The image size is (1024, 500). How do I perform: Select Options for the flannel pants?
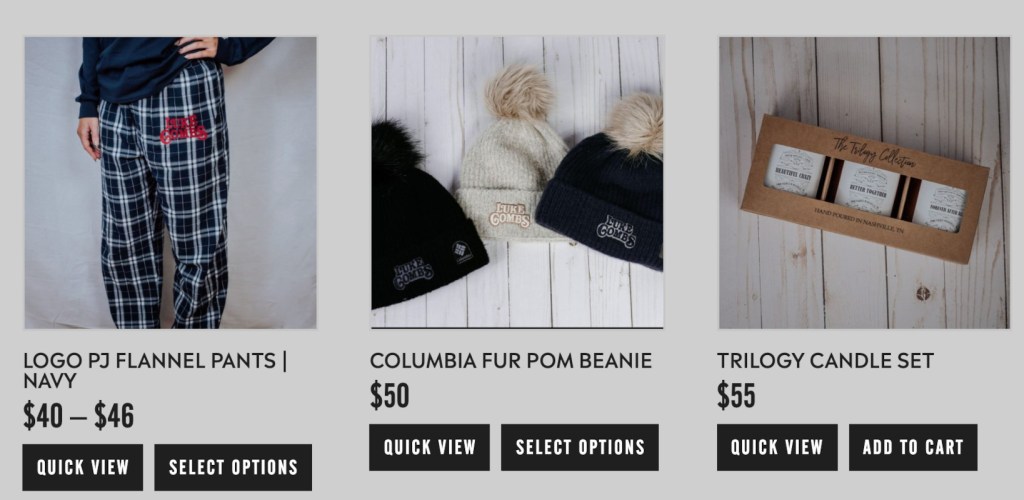(233, 467)
